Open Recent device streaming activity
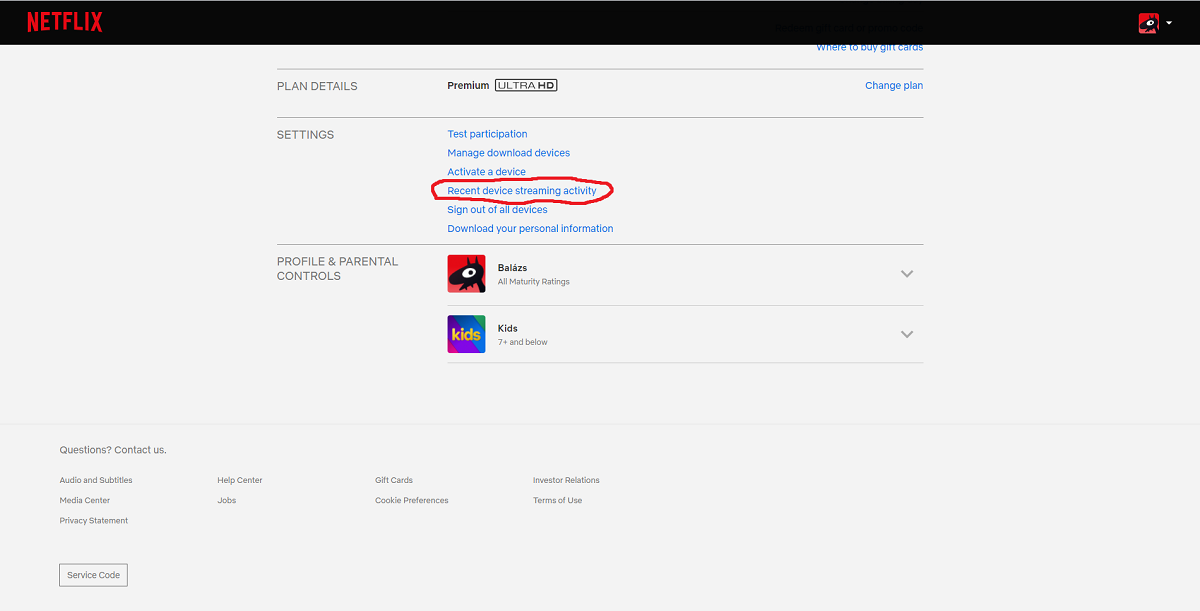1200x611 pixels. tap(521, 191)
